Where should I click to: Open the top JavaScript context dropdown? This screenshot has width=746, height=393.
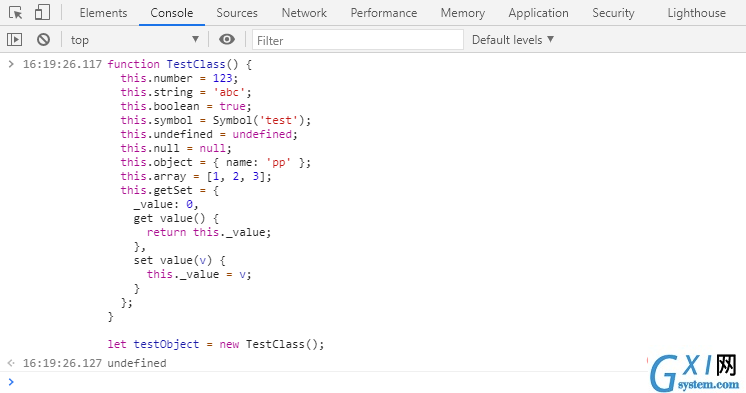point(135,40)
